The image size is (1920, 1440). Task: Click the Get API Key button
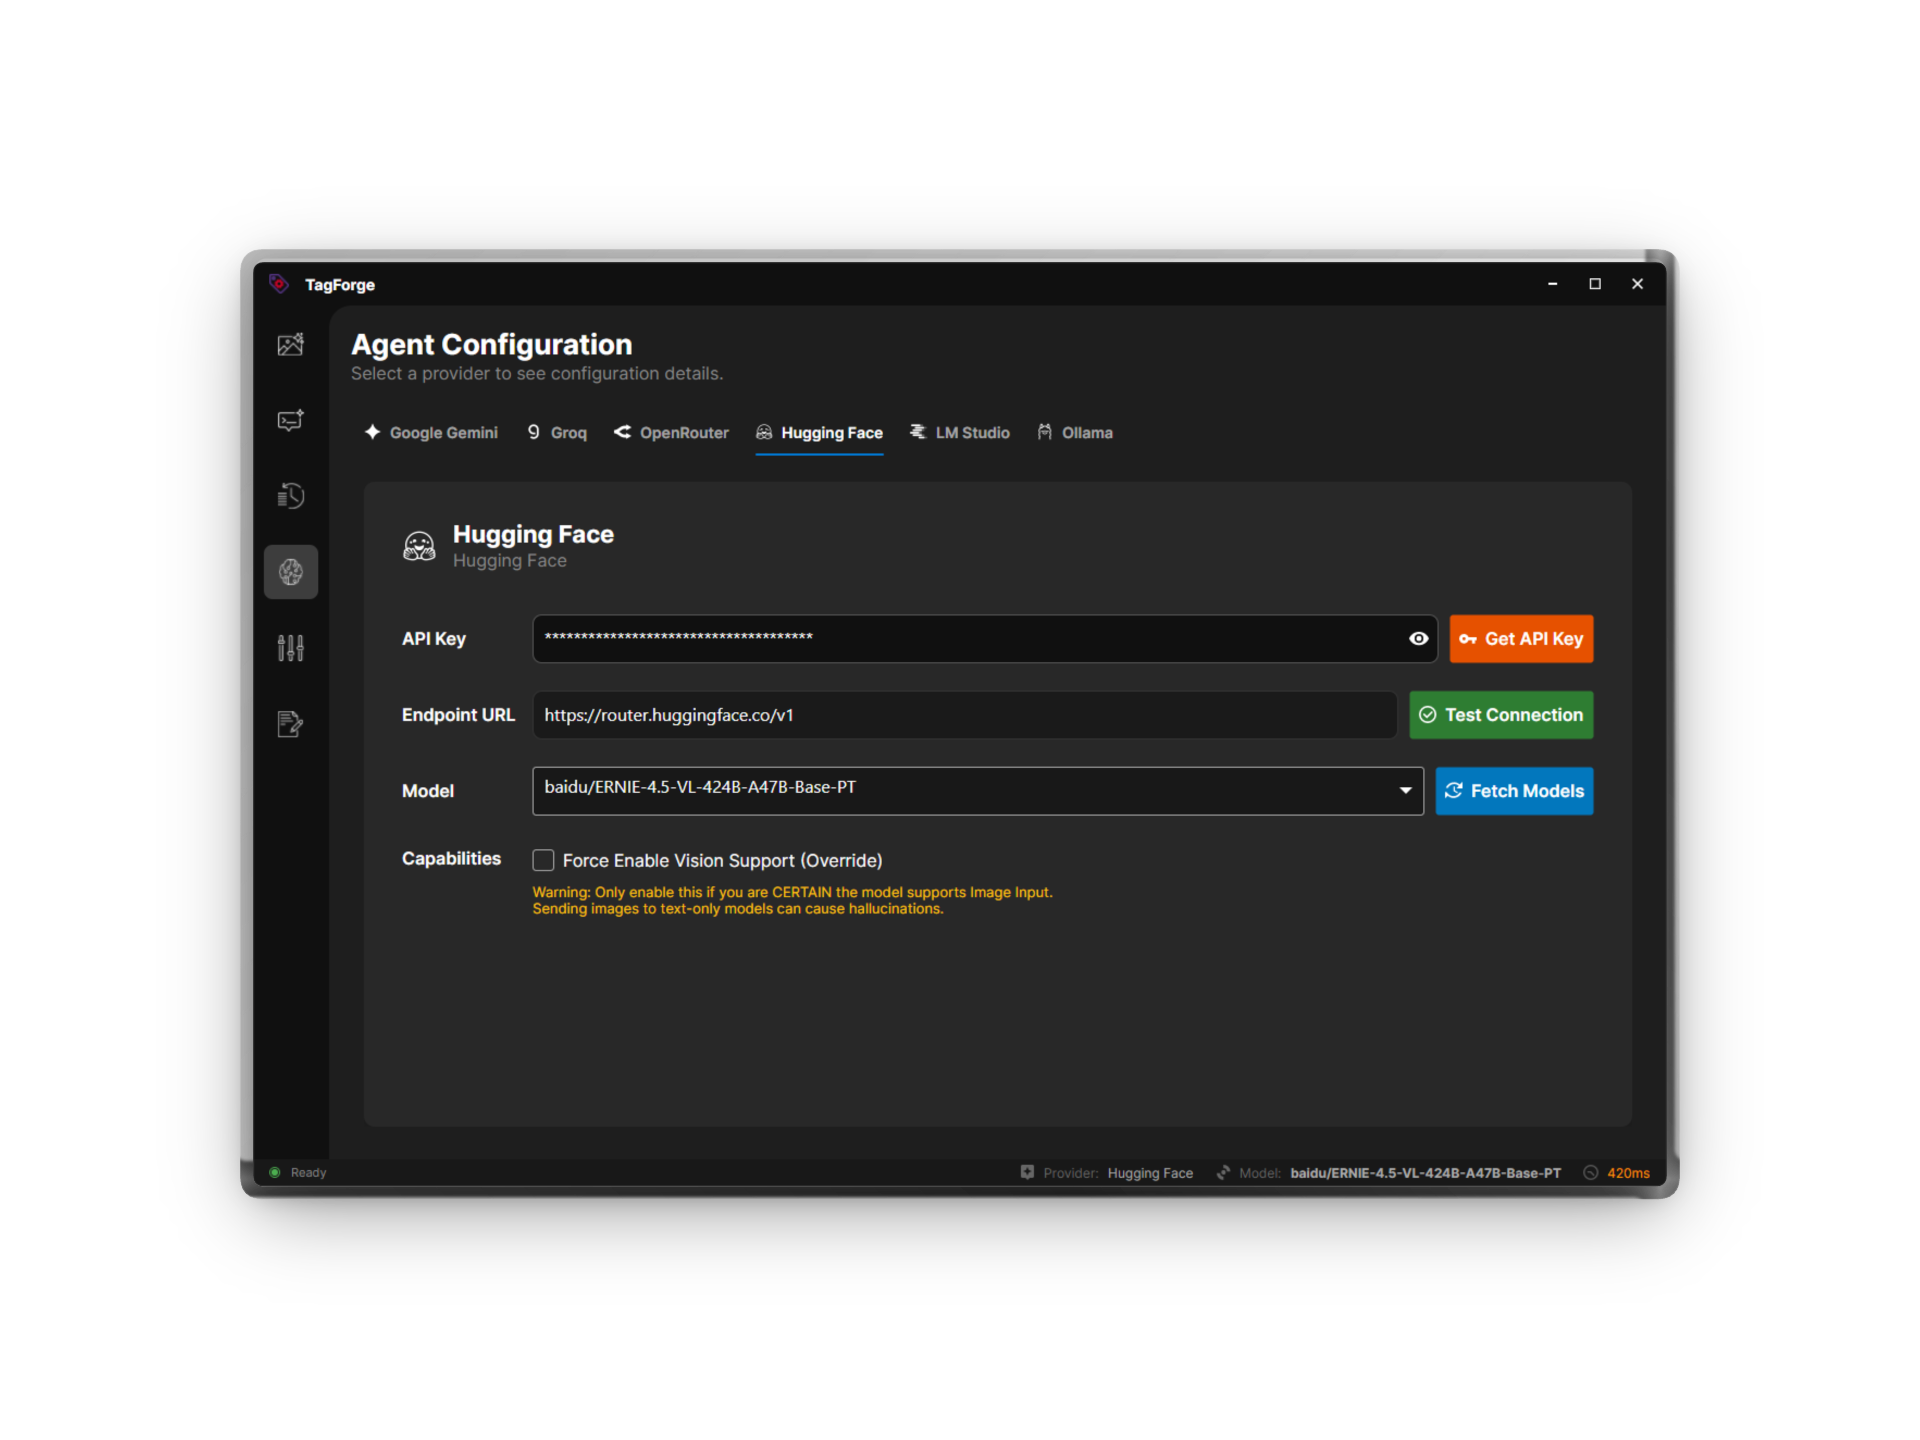tap(1521, 639)
